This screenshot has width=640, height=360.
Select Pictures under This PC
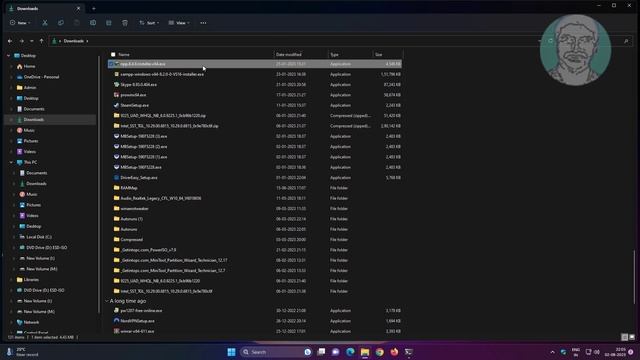pyautogui.click(x=33, y=205)
